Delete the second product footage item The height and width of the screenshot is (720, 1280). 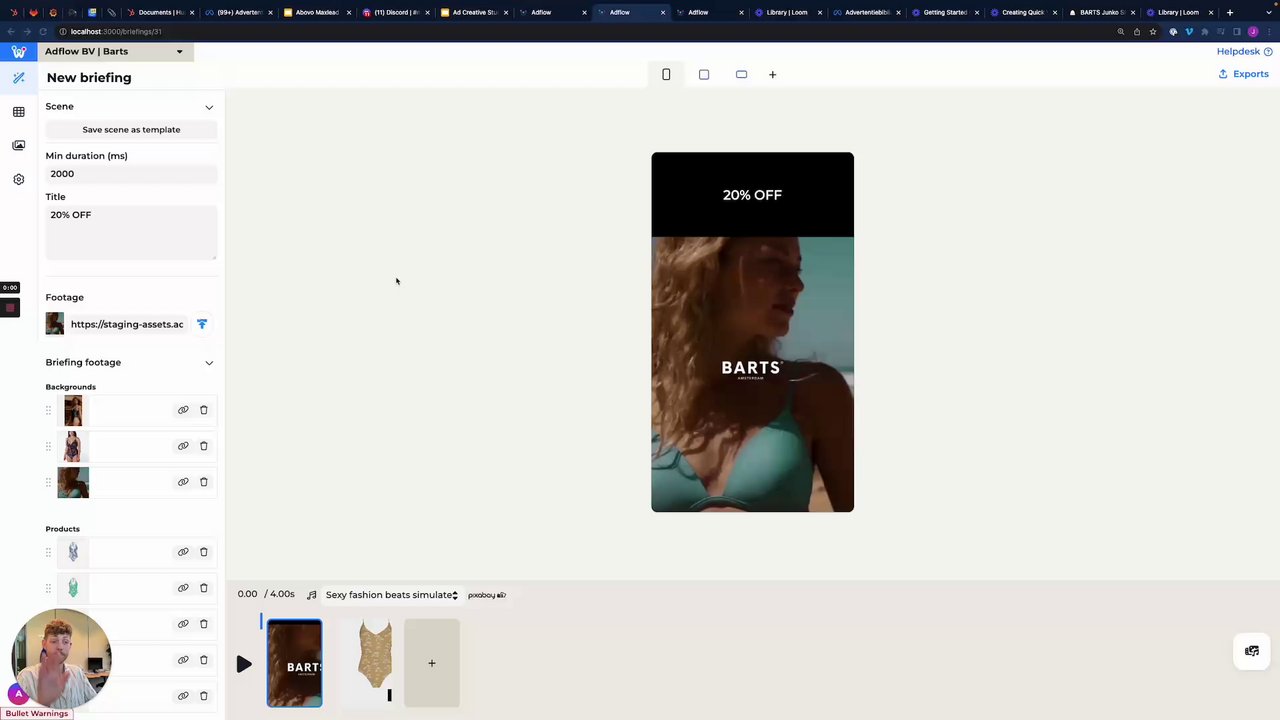204,588
